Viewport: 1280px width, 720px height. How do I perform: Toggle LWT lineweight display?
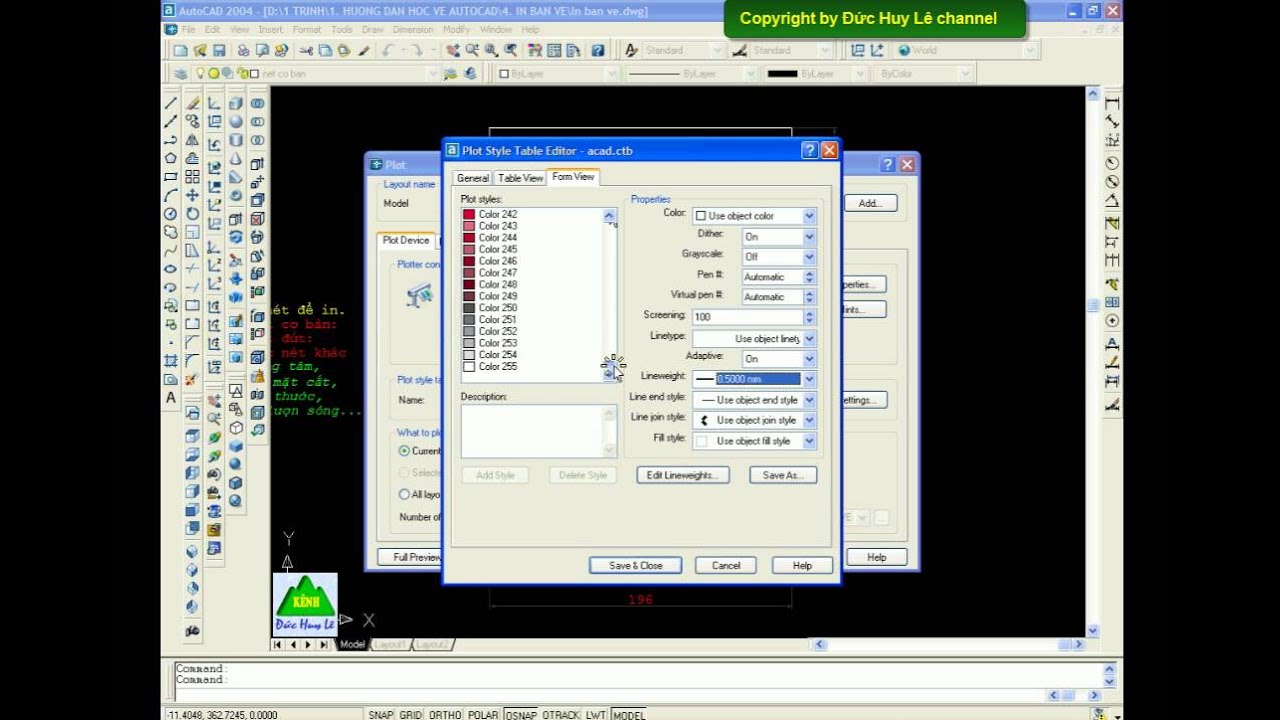pos(596,714)
